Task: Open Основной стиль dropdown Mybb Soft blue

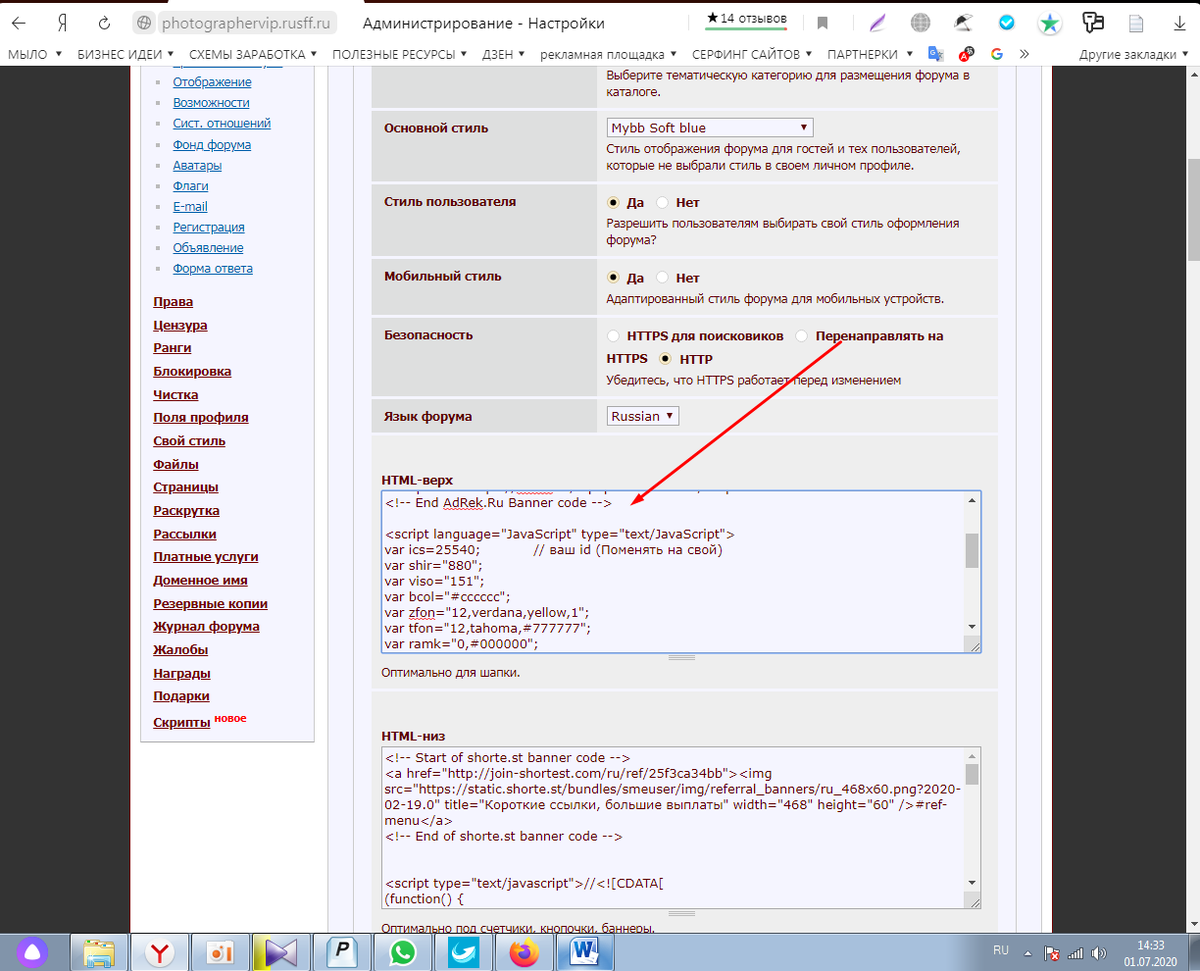Action: click(710, 128)
